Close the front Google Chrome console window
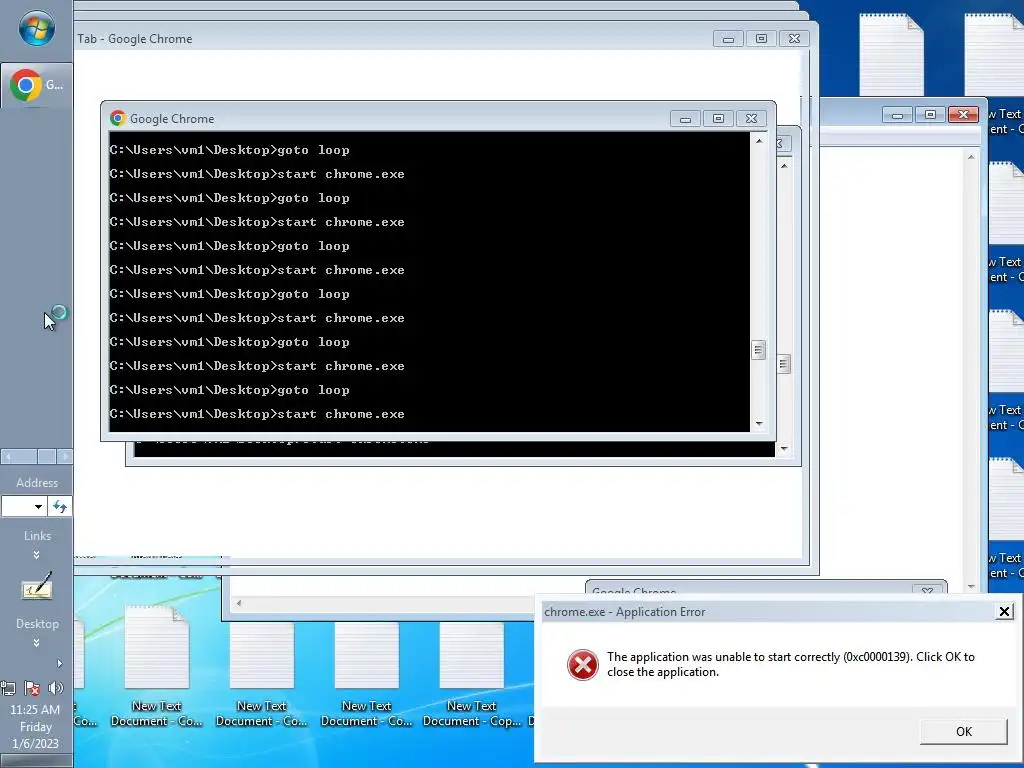 click(x=752, y=119)
